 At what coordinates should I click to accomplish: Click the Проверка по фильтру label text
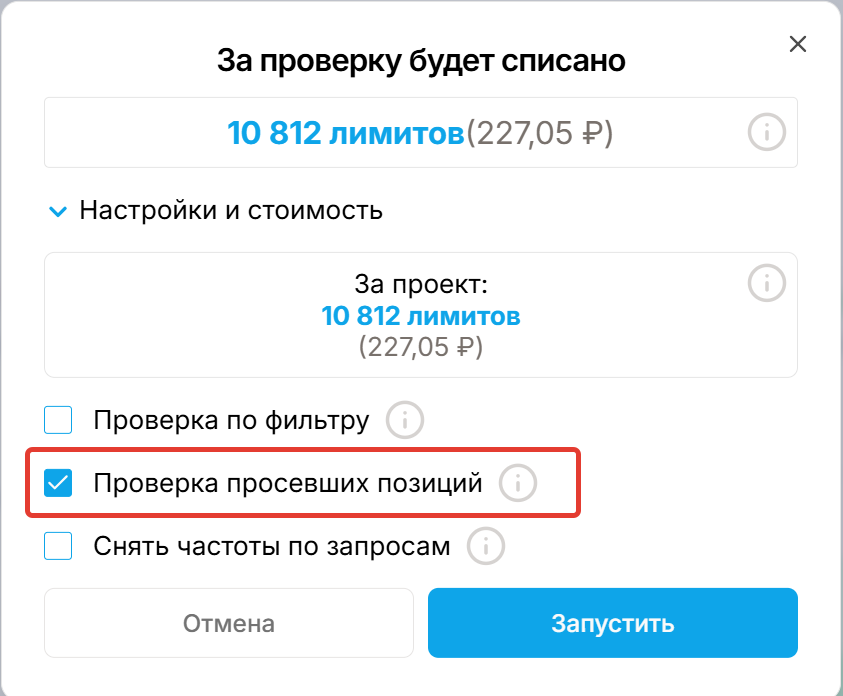[x=231, y=420]
